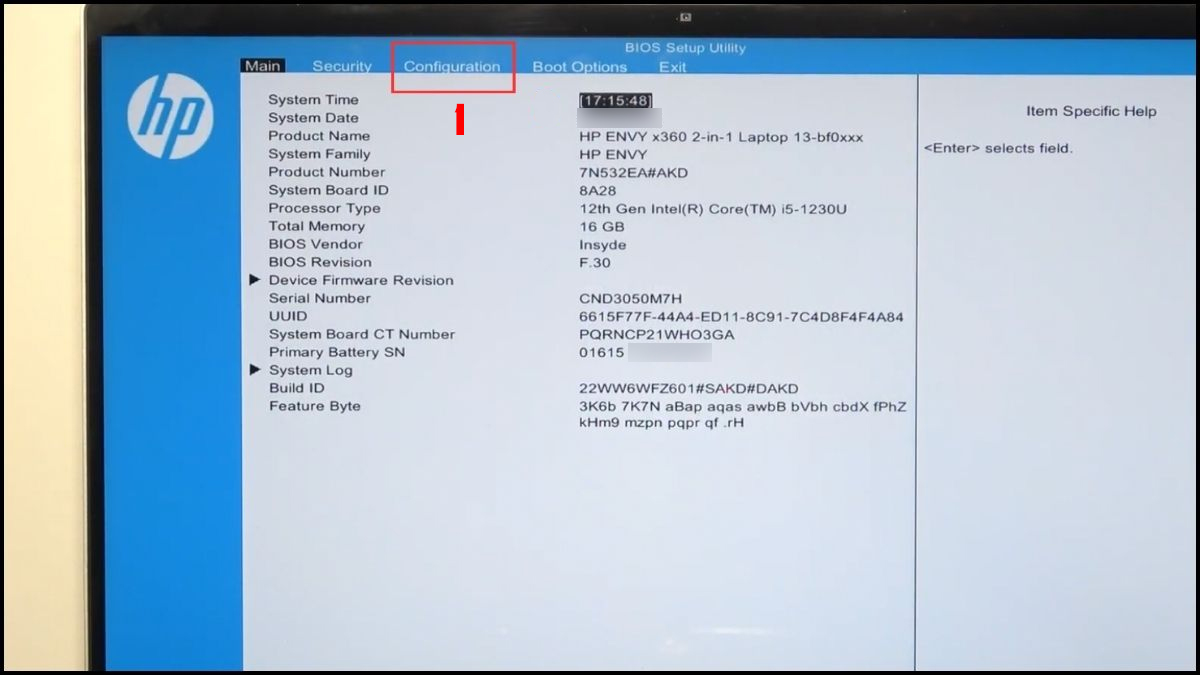
Task: Click the System Board ID label
Action: (x=328, y=190)
